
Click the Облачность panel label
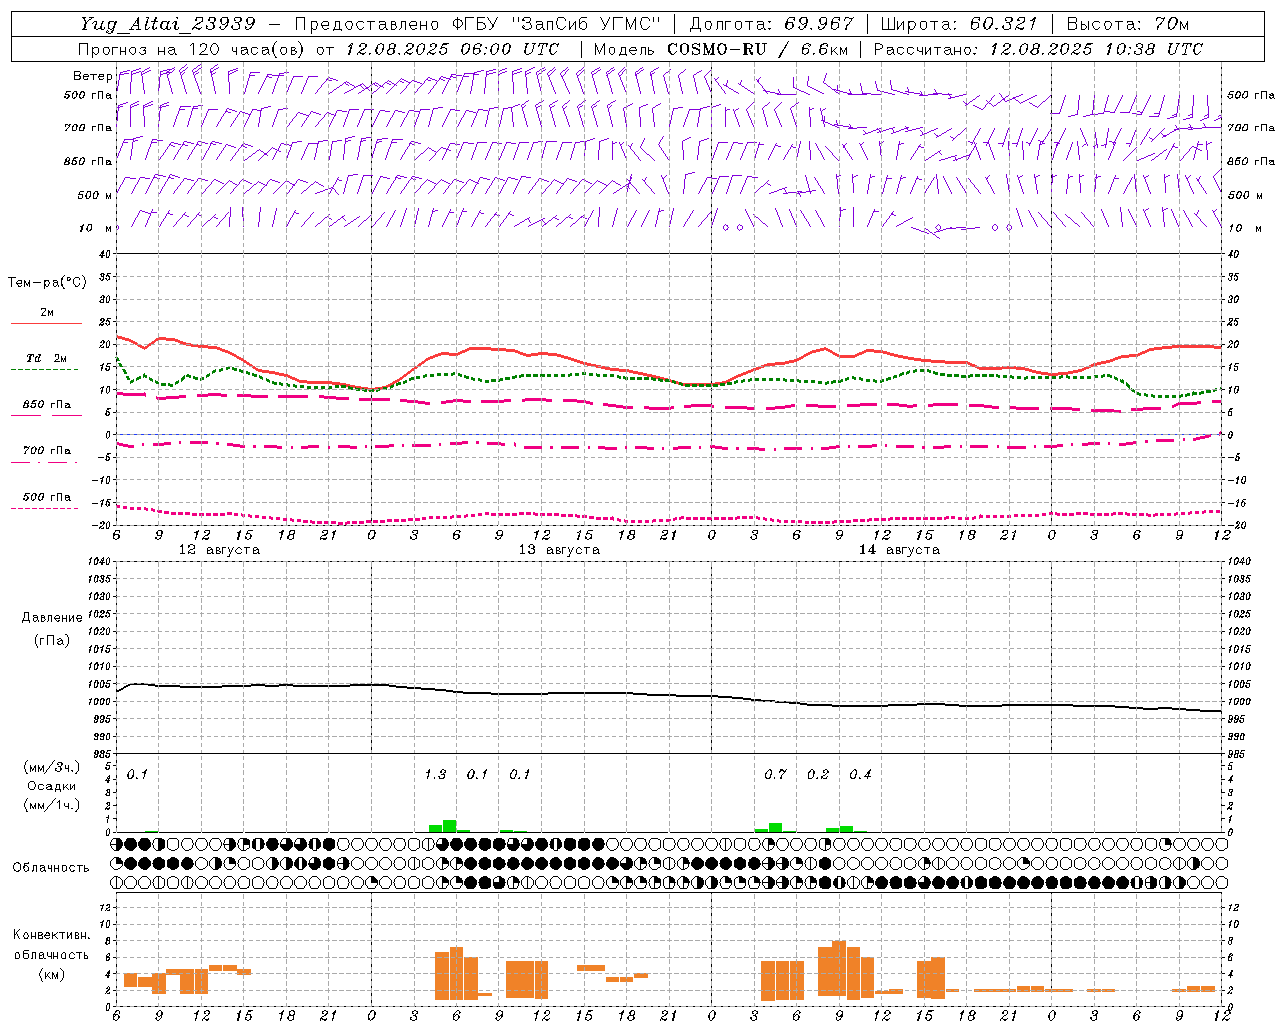click(51, 868)
